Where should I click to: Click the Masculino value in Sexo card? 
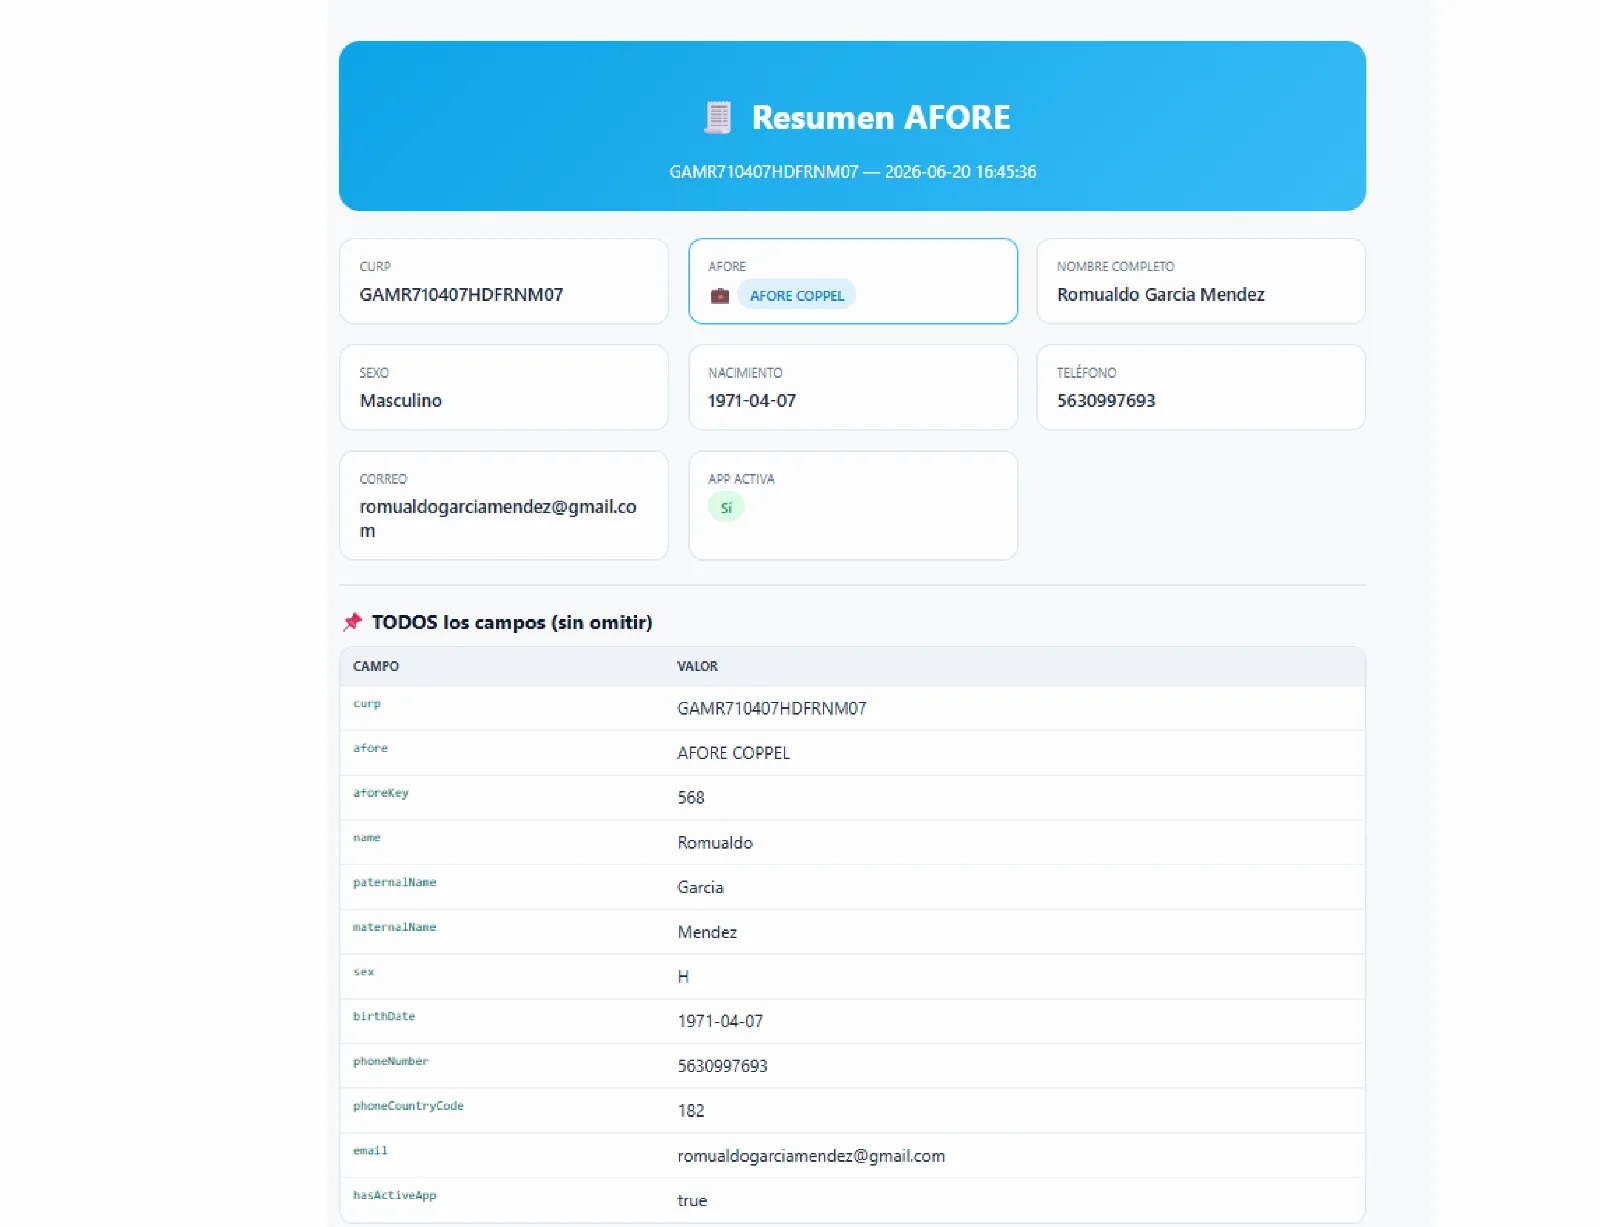(x=400, y=401)
